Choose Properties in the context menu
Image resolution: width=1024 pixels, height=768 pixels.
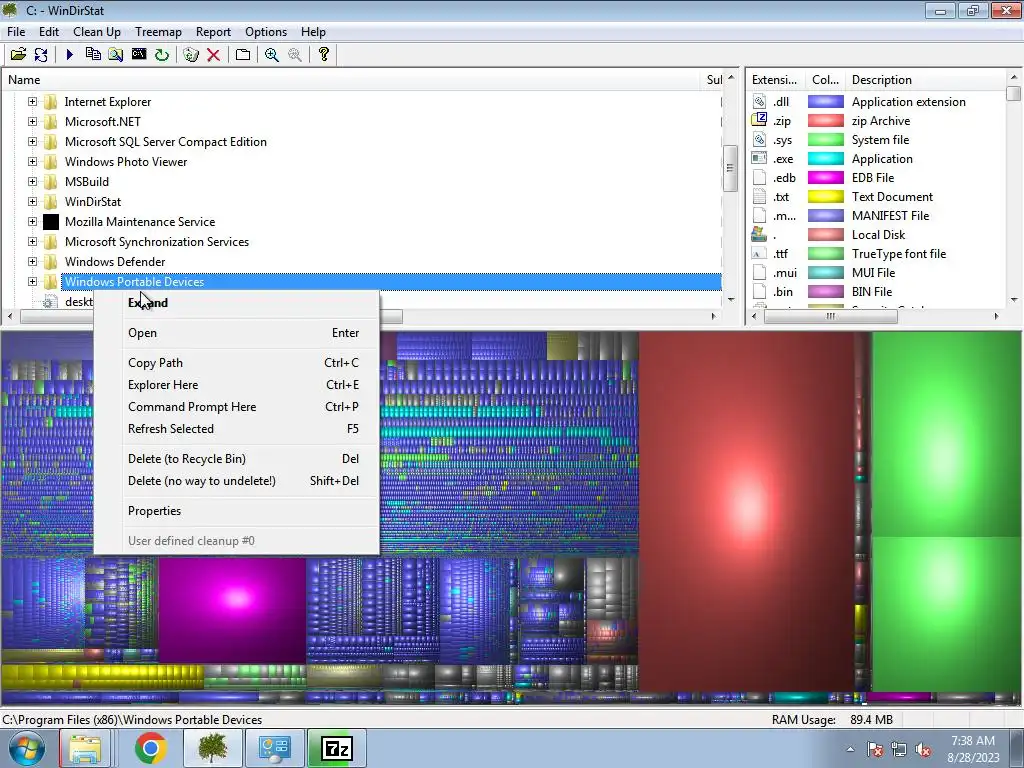click(x=236, y=511)
